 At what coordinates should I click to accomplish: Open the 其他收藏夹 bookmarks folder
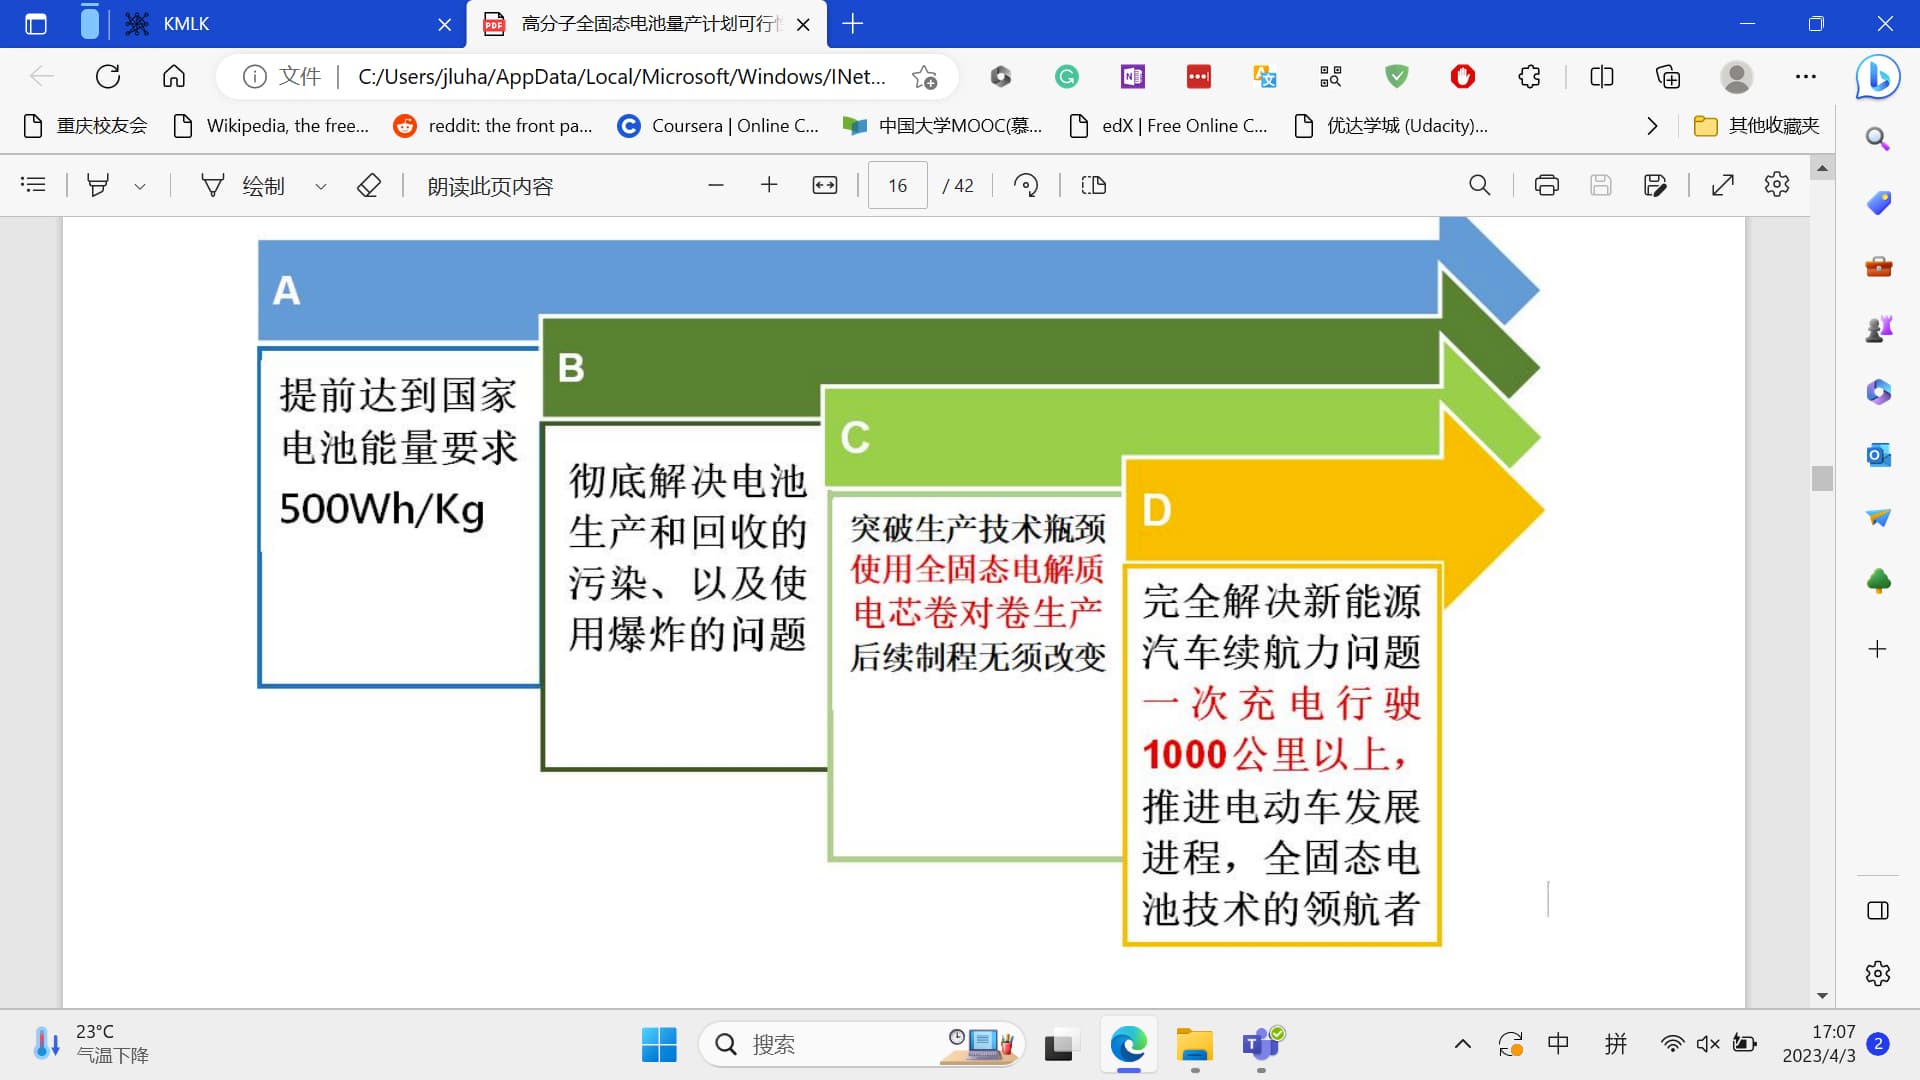1757,126
